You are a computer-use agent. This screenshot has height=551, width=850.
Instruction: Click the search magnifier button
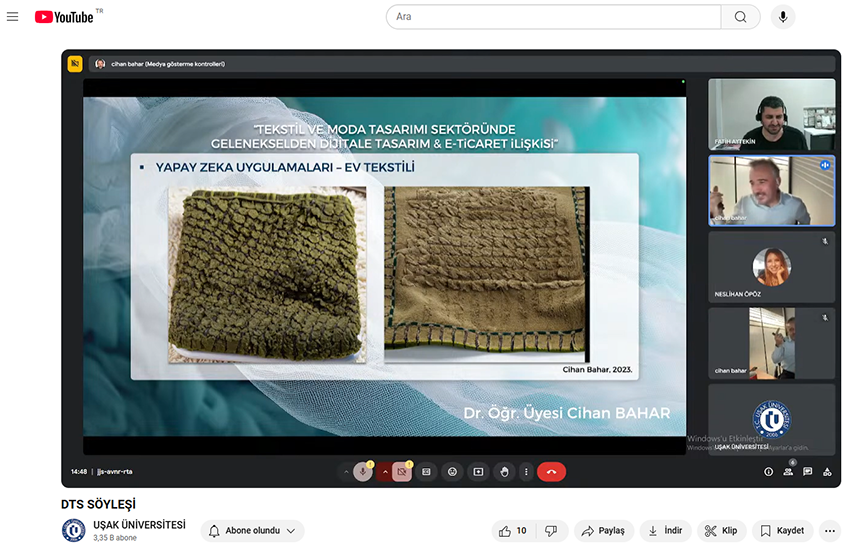pos(740,17)
